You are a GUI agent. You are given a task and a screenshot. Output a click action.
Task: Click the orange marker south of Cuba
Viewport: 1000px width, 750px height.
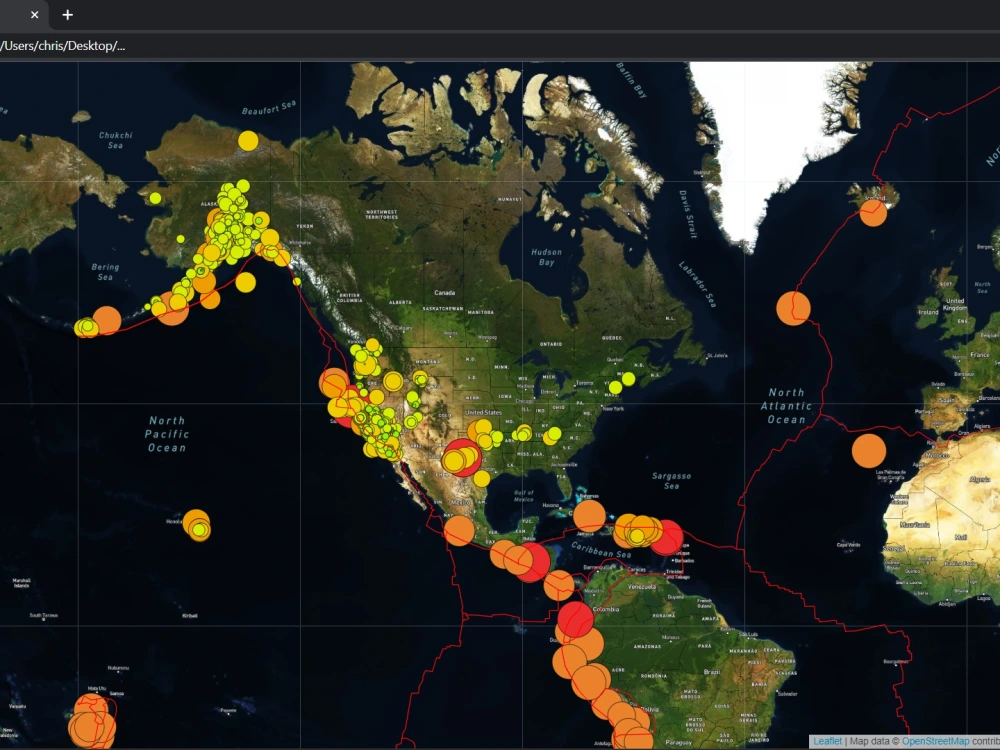click(589, 516)
